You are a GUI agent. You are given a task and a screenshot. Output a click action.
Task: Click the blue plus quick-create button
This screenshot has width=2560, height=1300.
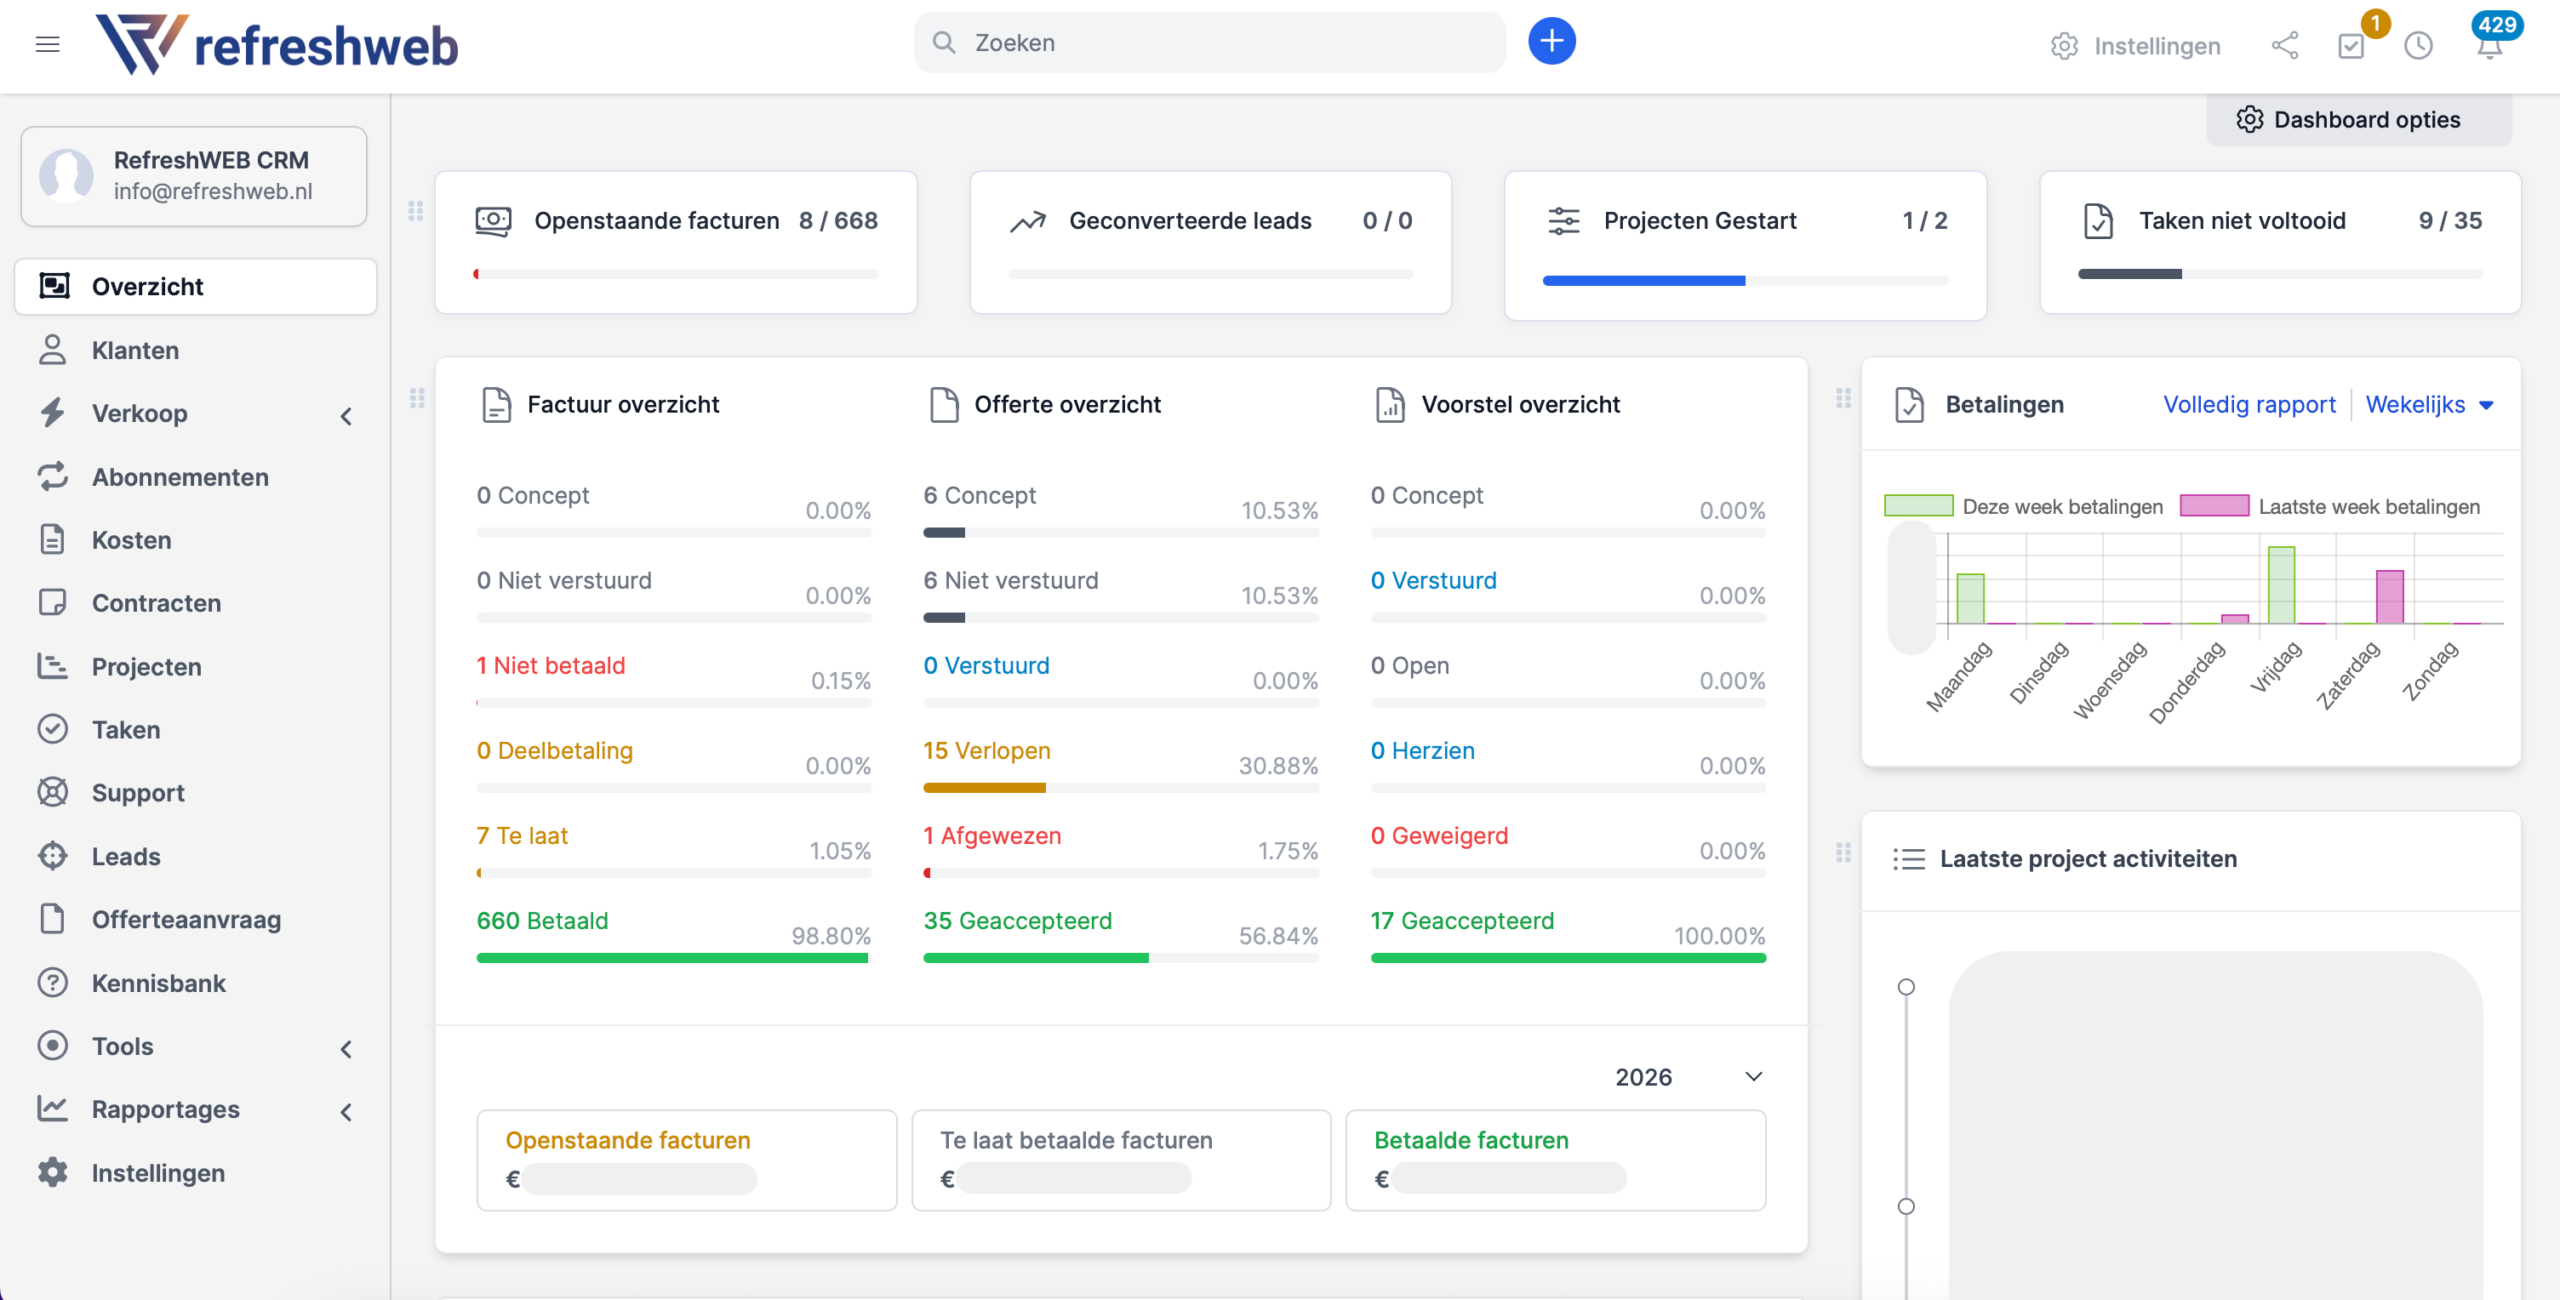click(1551, 42)
